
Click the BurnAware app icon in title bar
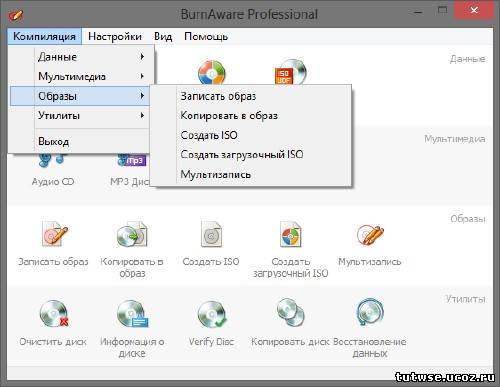coord(16,15)
